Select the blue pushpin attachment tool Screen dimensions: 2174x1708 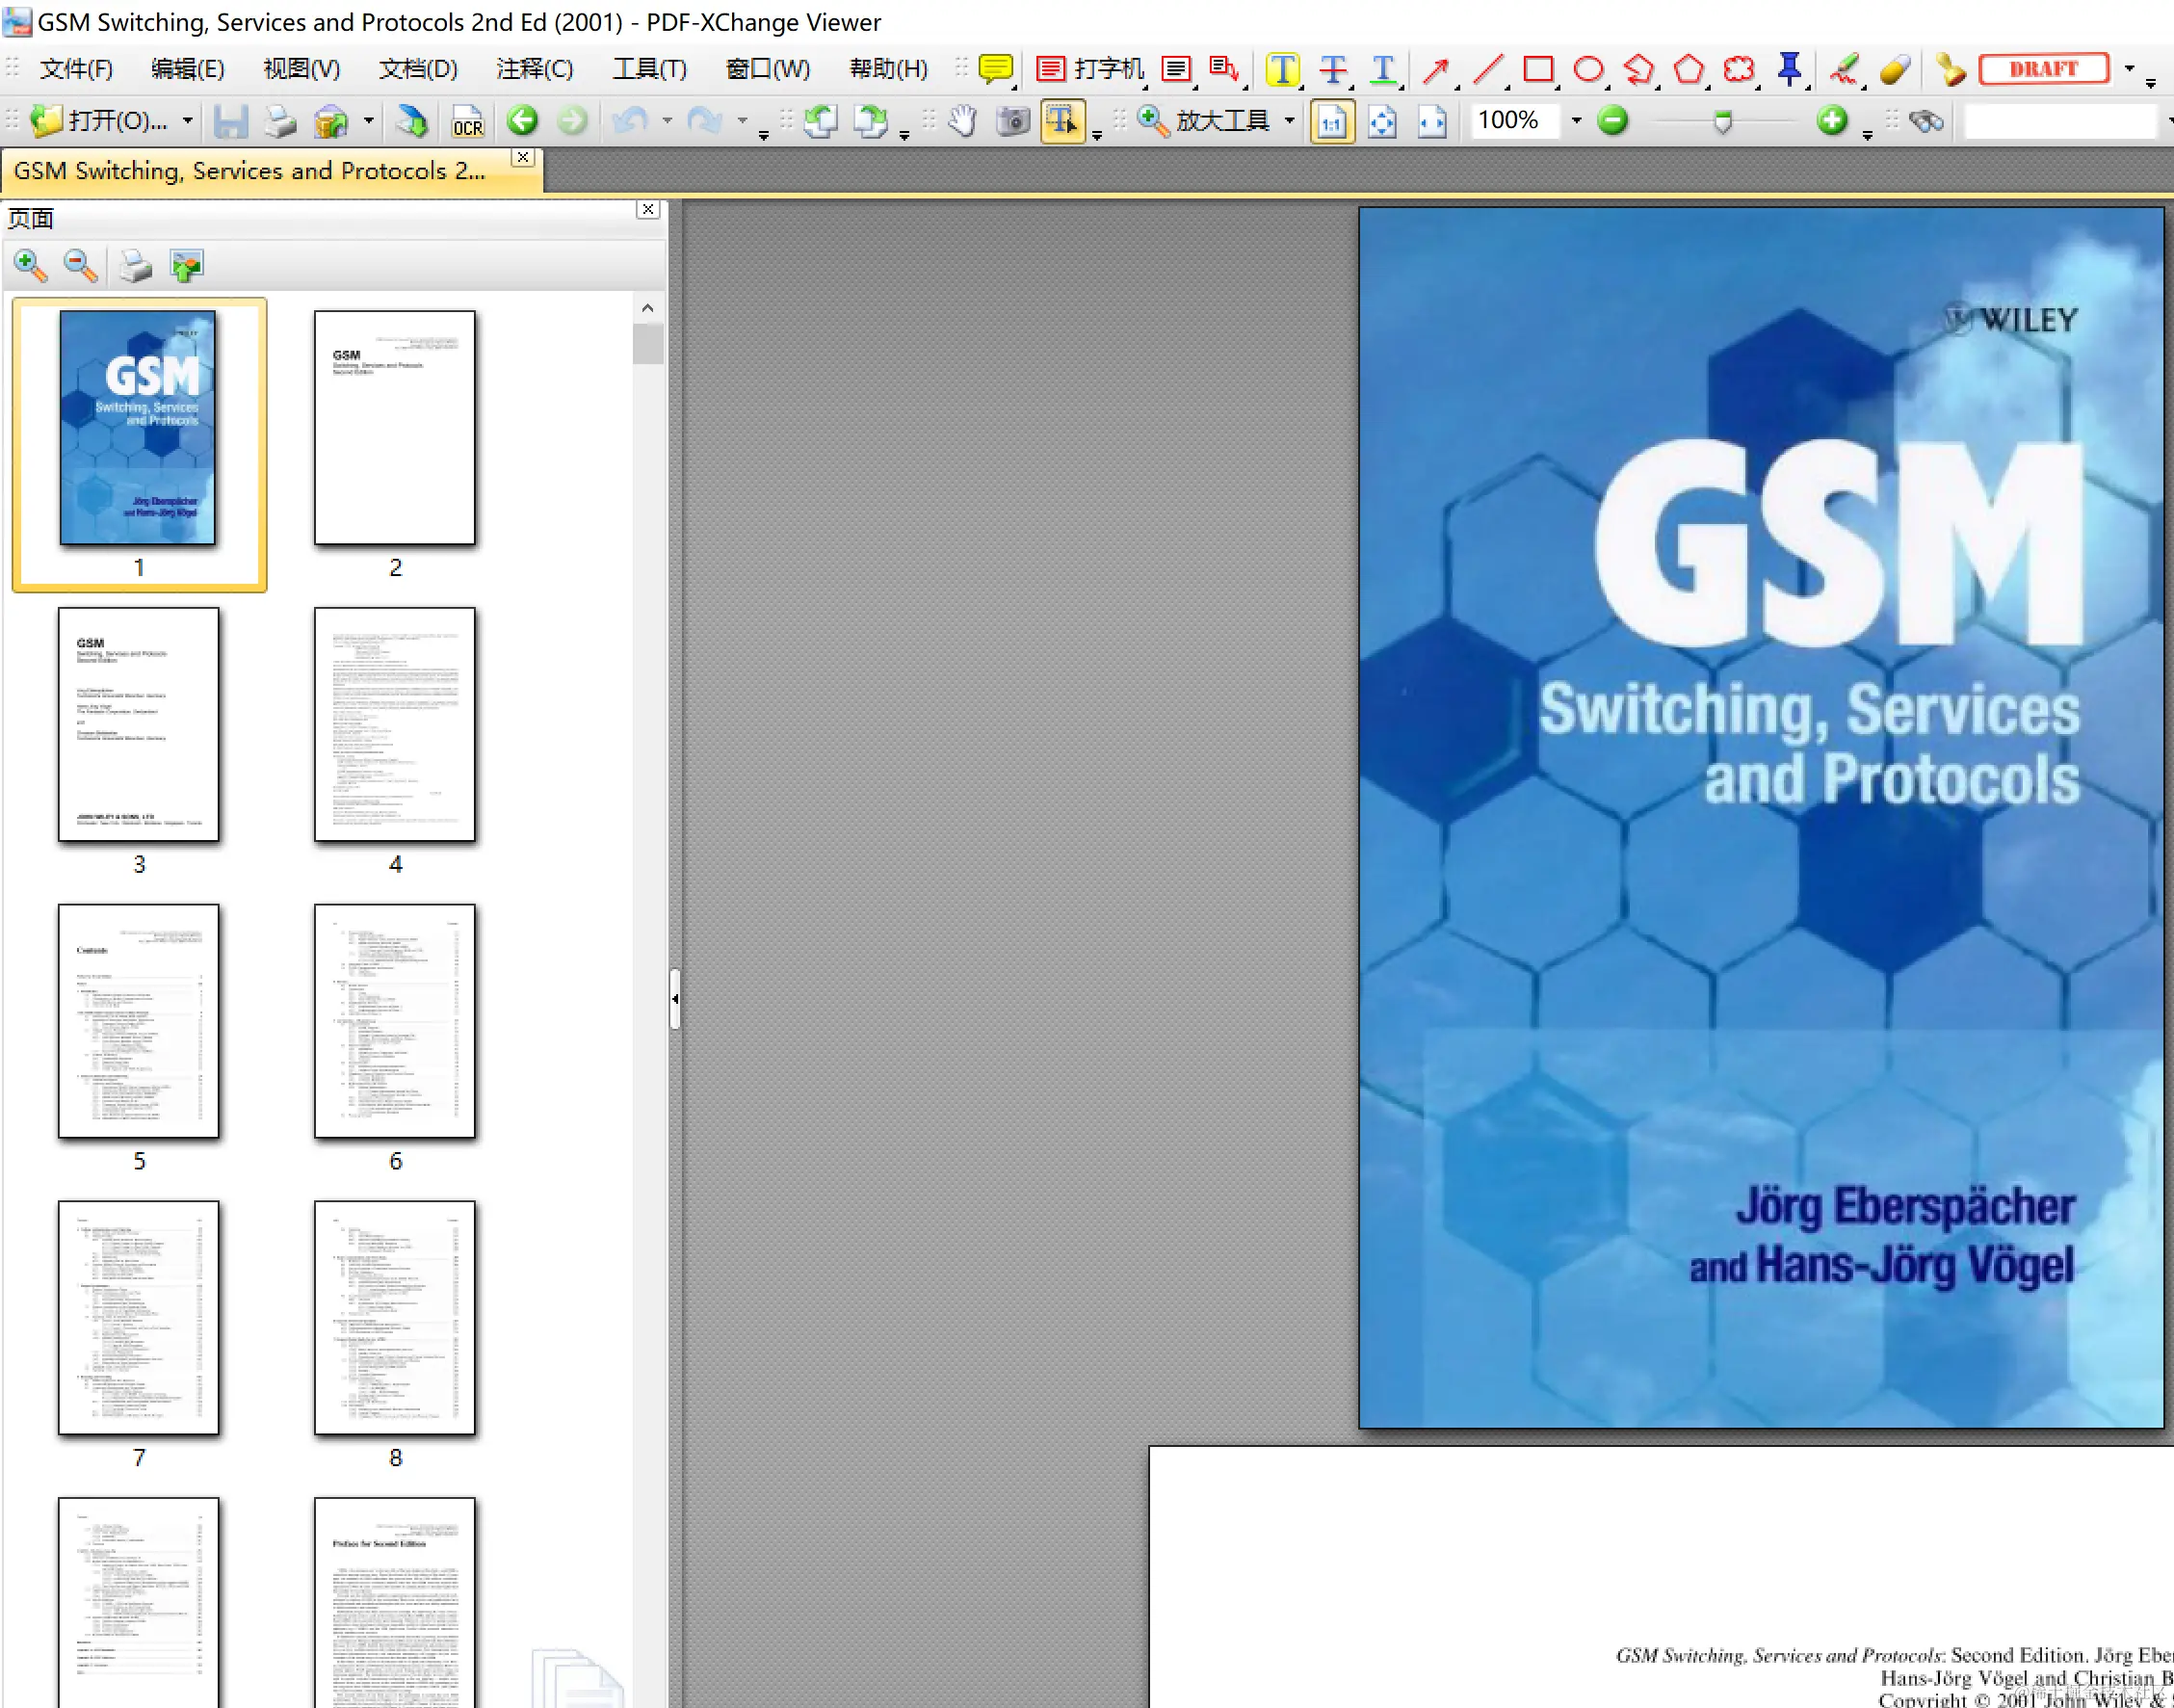click(x=1789, y=68)
